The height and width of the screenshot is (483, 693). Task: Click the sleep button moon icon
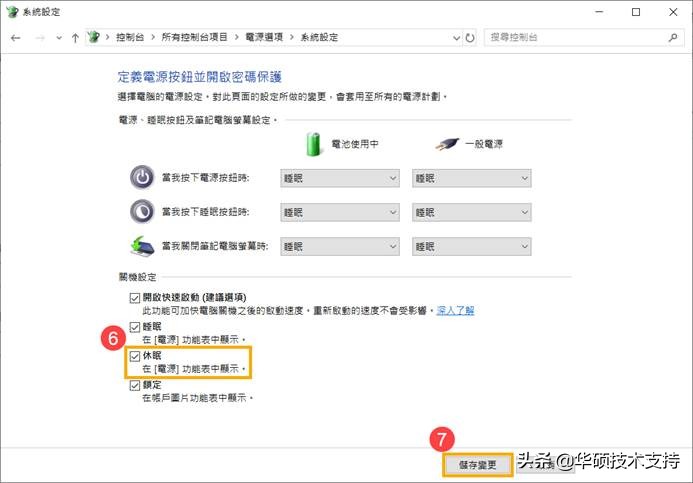point(142,212)
